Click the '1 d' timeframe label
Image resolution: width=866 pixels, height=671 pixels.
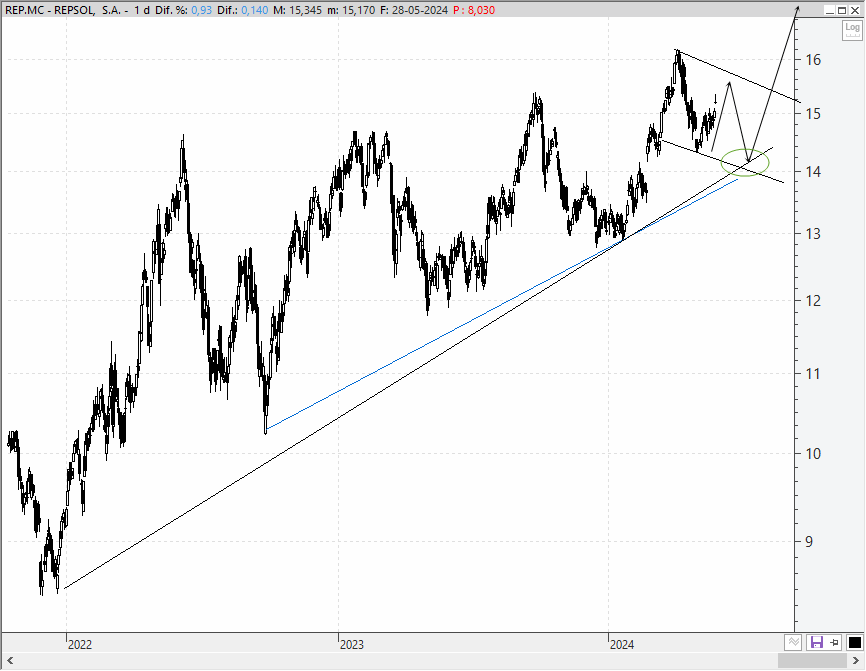click(x=141, y=10)
